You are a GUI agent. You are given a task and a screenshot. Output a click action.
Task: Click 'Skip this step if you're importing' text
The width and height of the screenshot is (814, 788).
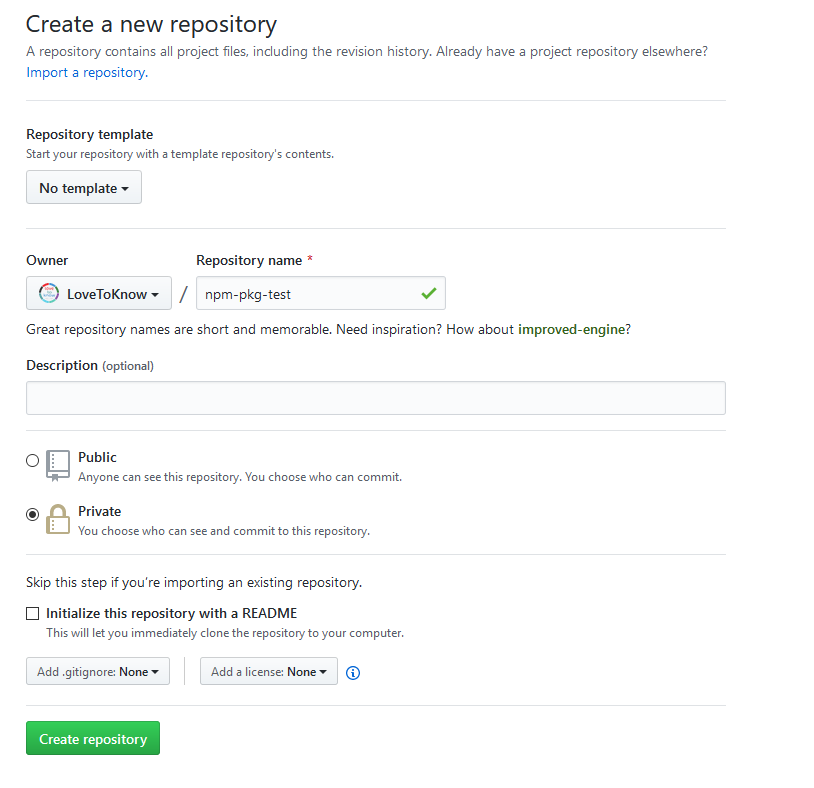194,582
